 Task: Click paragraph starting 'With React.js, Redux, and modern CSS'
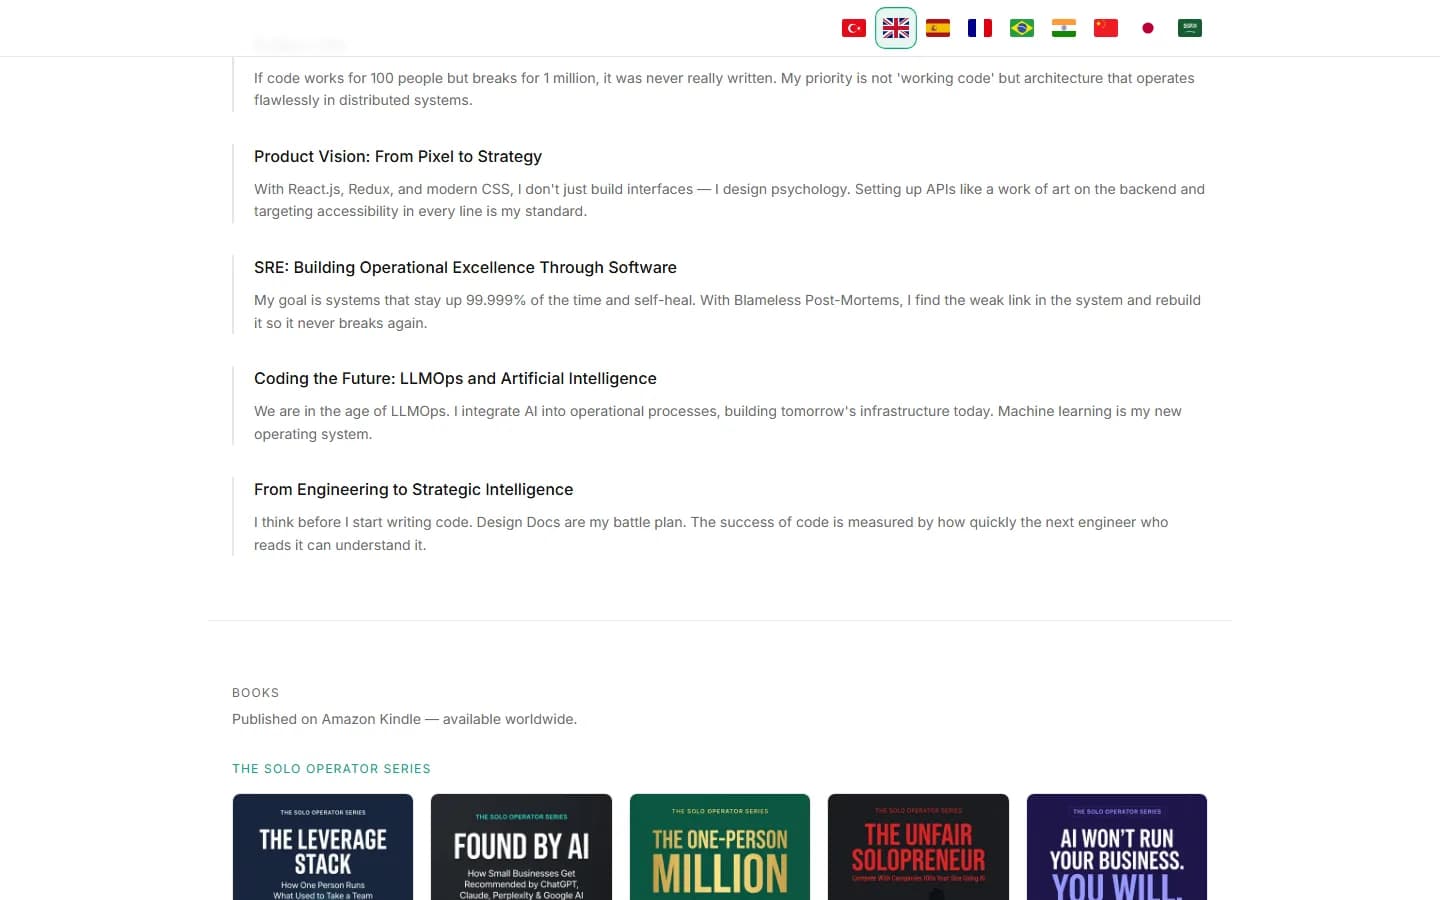729,200
